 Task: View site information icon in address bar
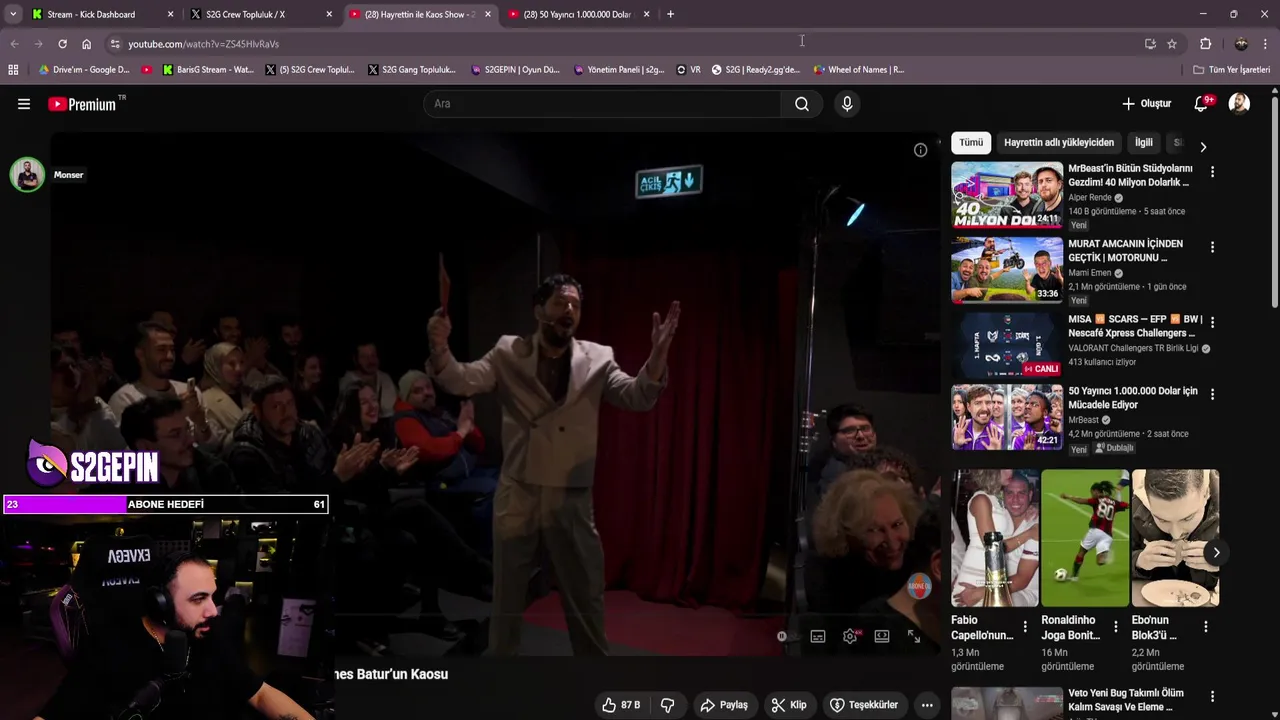[115, 44]
